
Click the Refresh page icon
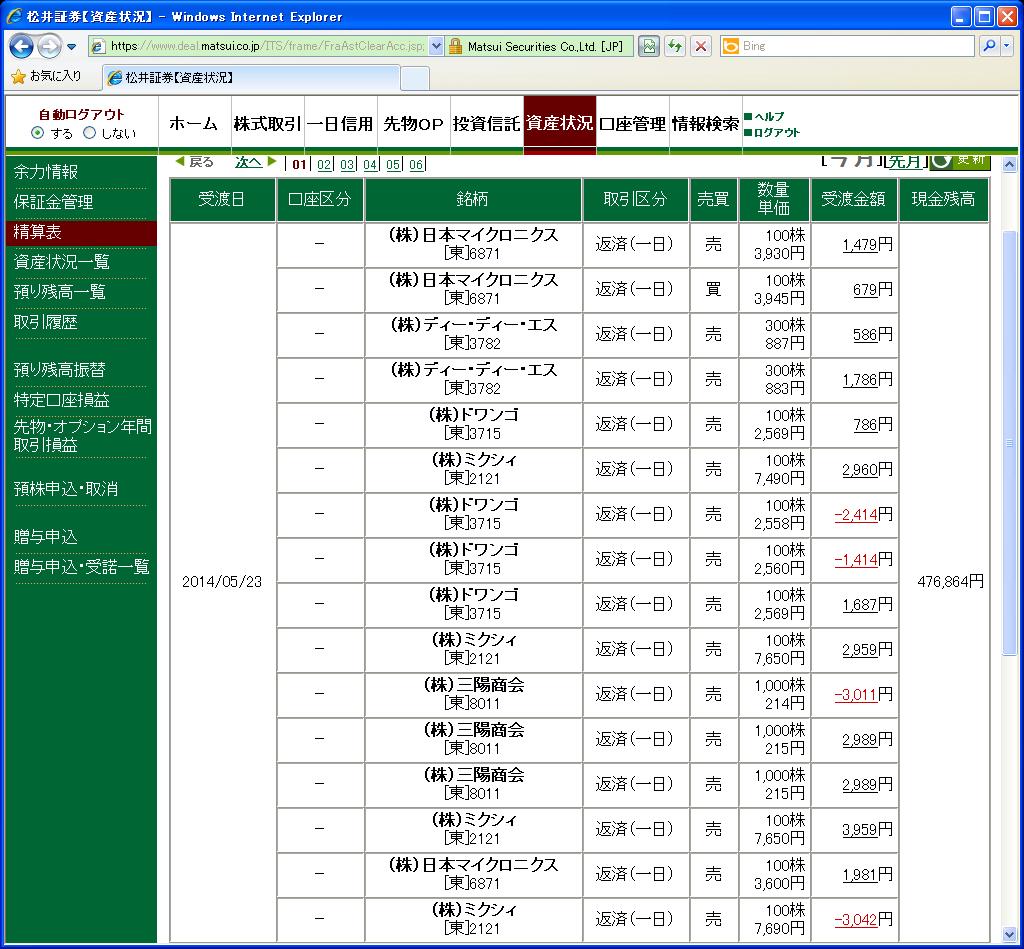point(676,46)
